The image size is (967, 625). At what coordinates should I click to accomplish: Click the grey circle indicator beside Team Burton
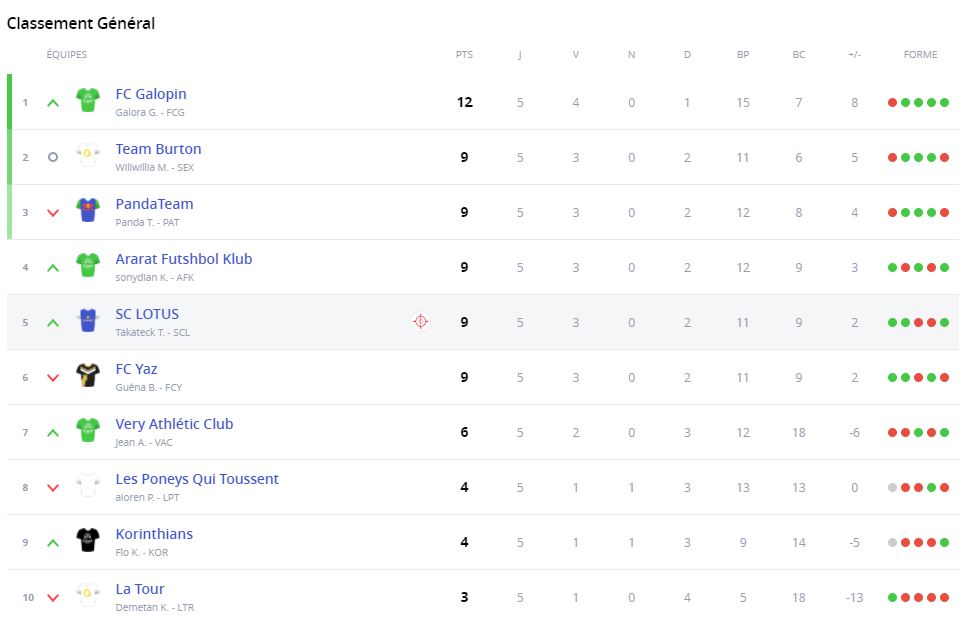53,157
